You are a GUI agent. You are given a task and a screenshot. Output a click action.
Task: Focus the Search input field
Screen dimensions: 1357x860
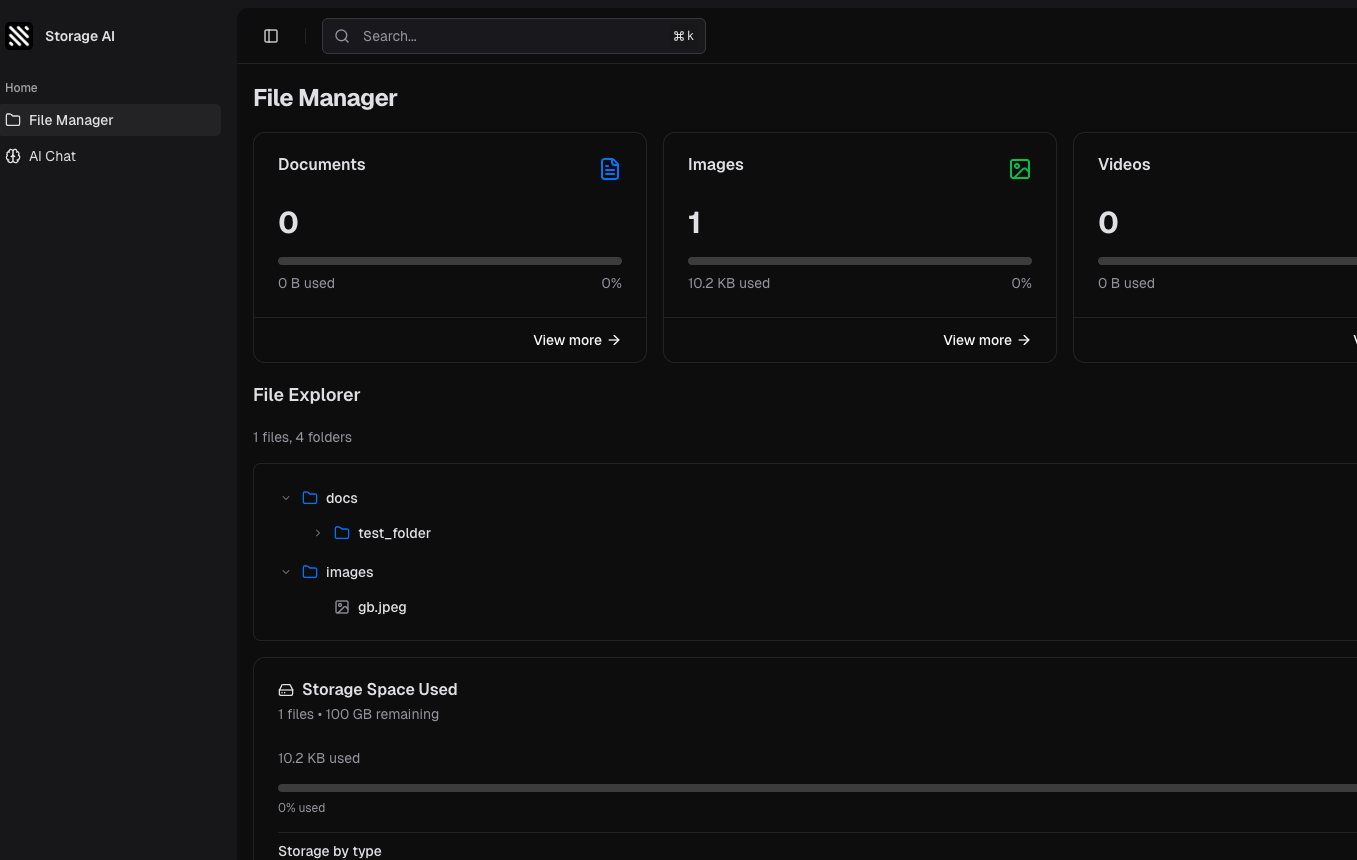pyautogui.click(x=510, y=36)
